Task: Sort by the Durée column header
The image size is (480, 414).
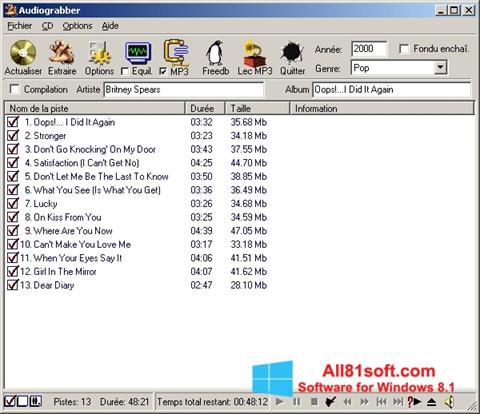Action: (205, 108)
